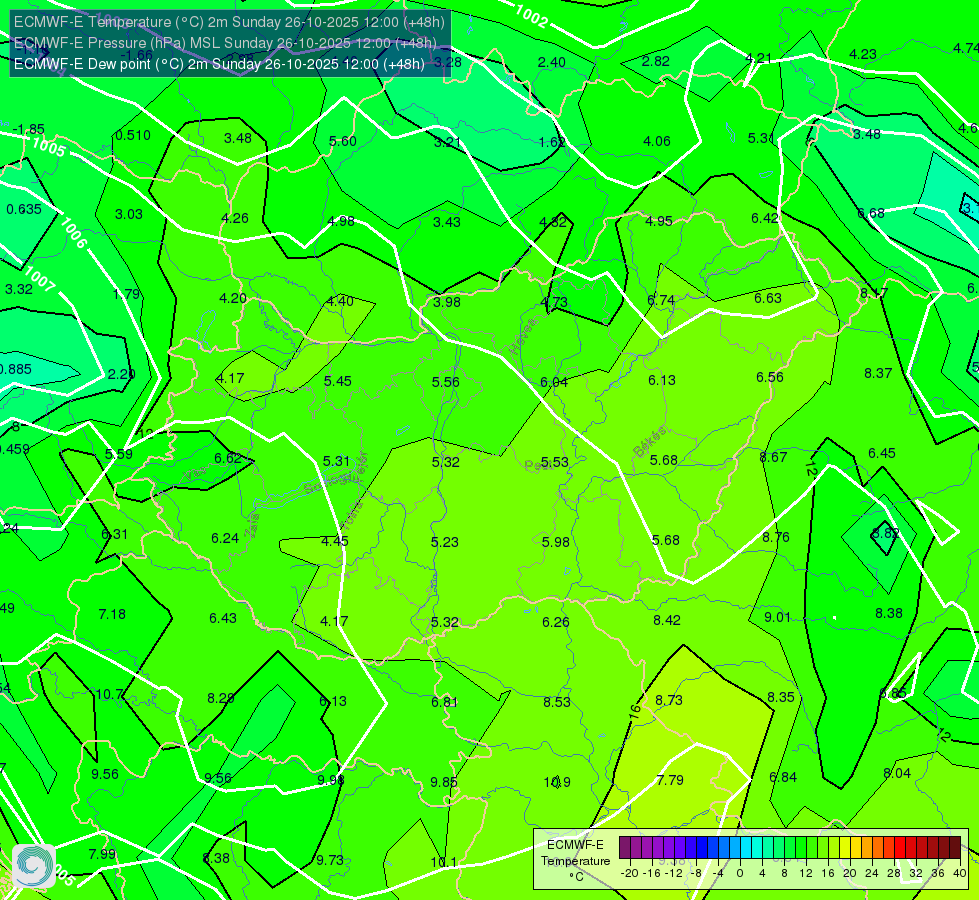
Task: Click the 7.18 grid value
Action: (x=112, y=615)
